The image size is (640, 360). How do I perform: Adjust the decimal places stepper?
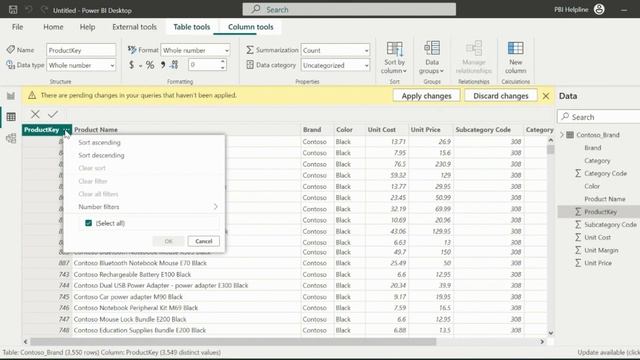[x=222, y=64]
